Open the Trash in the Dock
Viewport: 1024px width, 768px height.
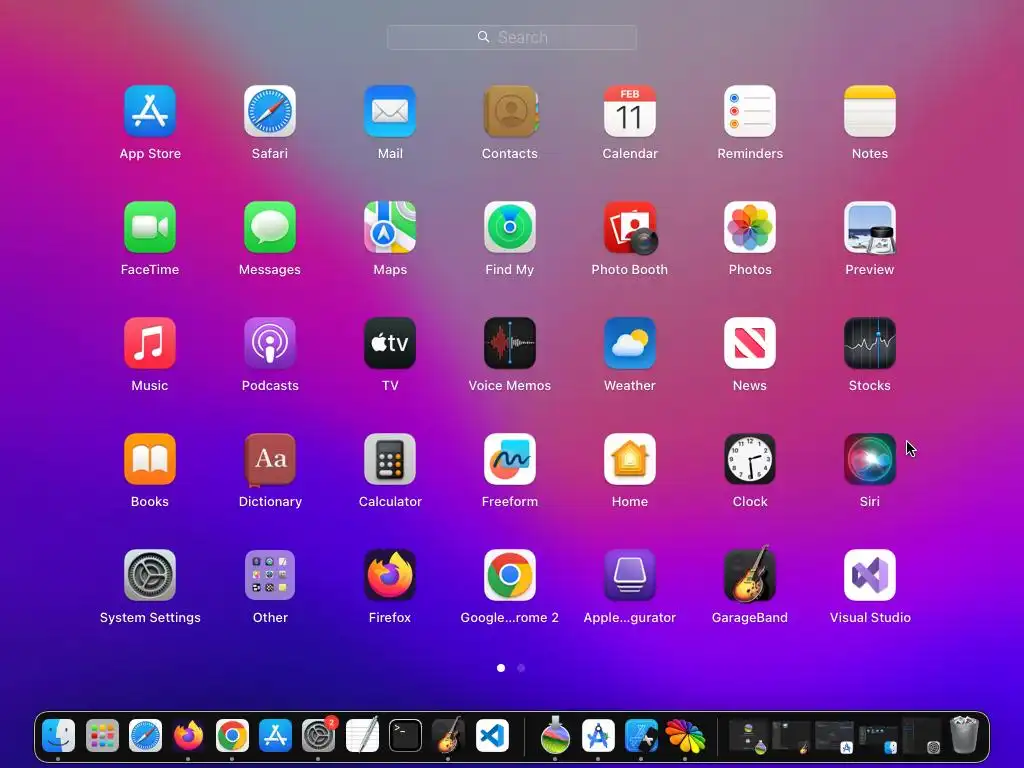(x=965, y=735)
